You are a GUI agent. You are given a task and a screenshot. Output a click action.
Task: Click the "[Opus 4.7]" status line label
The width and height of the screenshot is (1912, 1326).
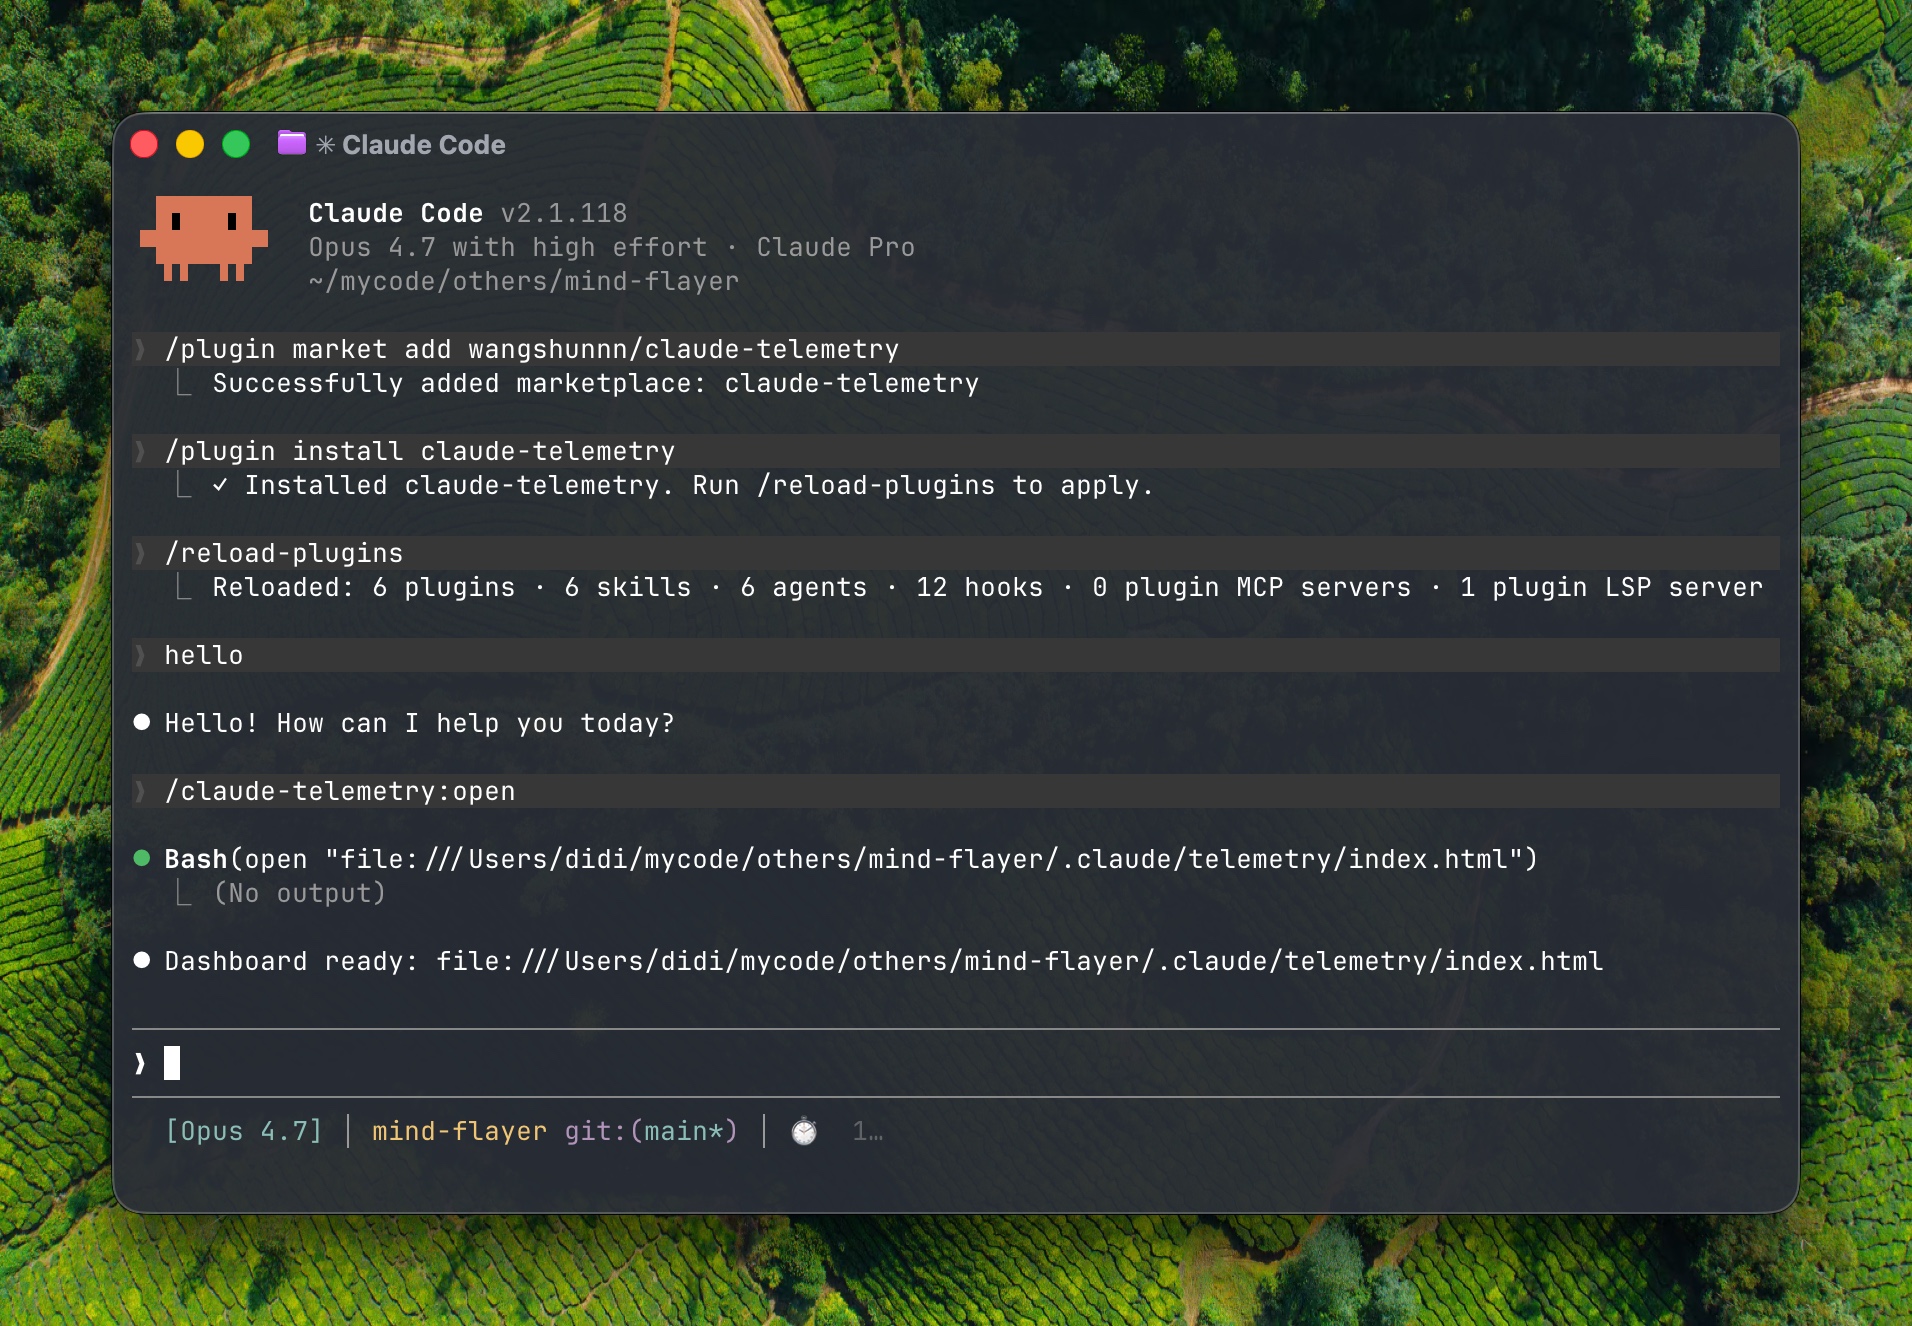point(244,1131)
